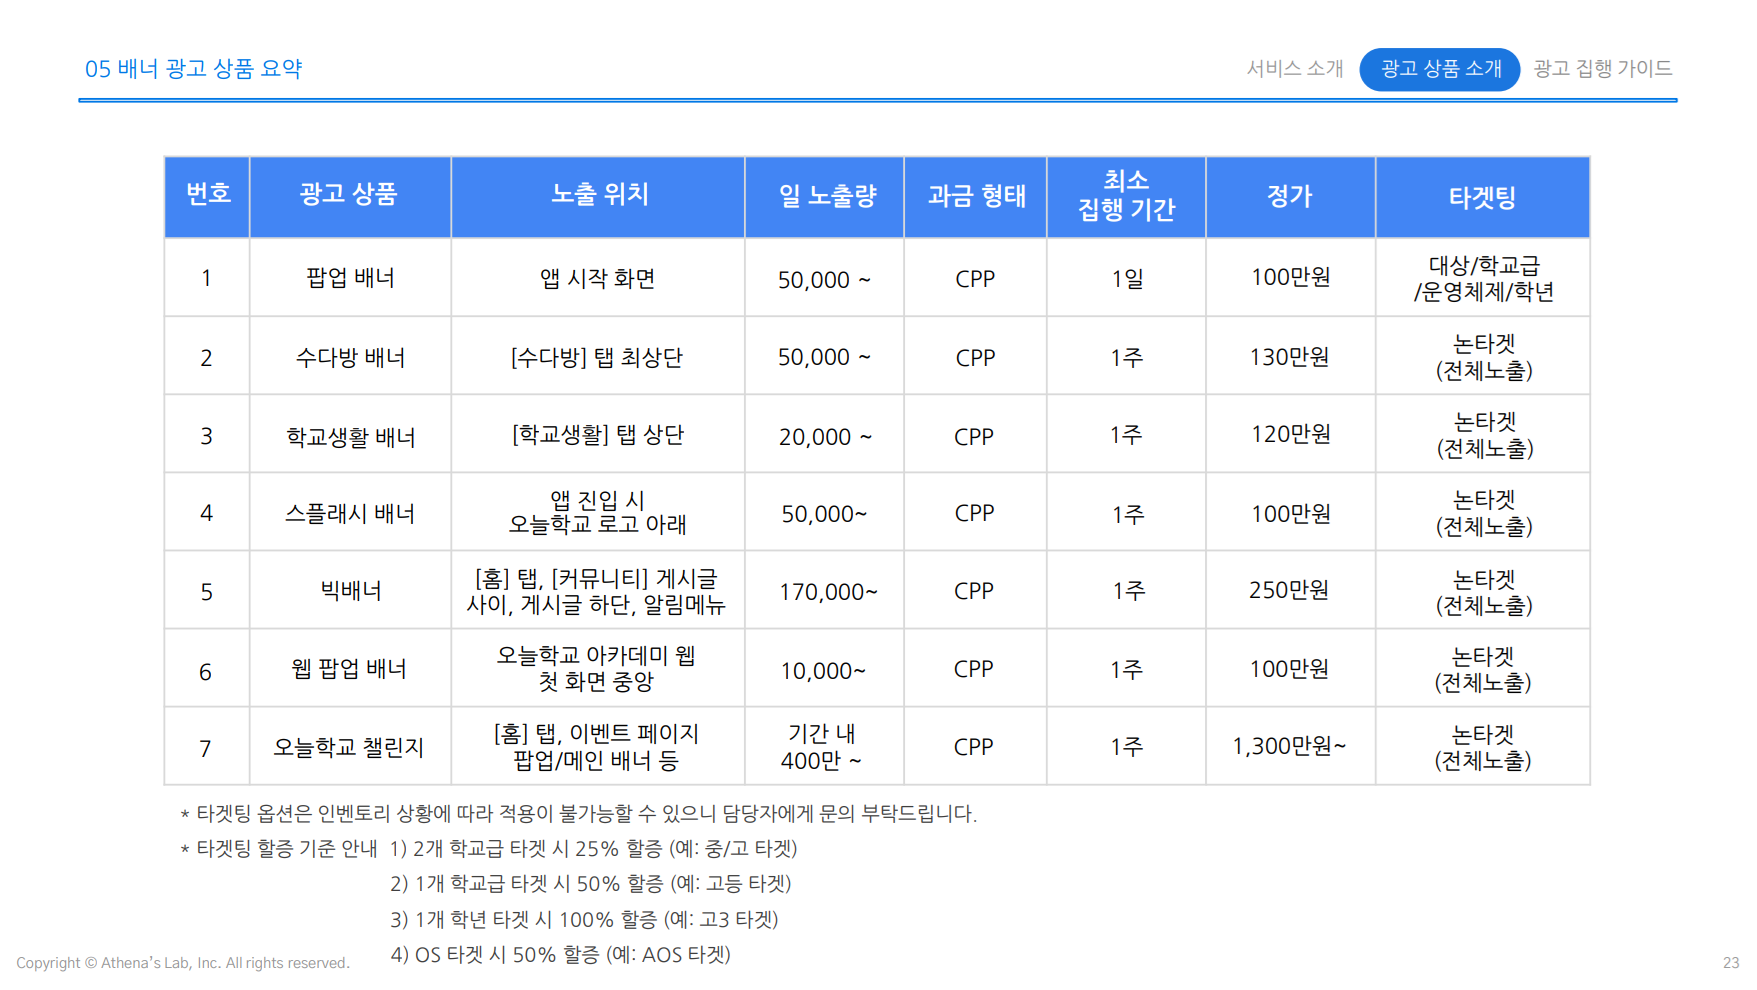Click the 빅배너 product cell
The width and height of the screenshot is (1757, 990).
pos(350,591)
